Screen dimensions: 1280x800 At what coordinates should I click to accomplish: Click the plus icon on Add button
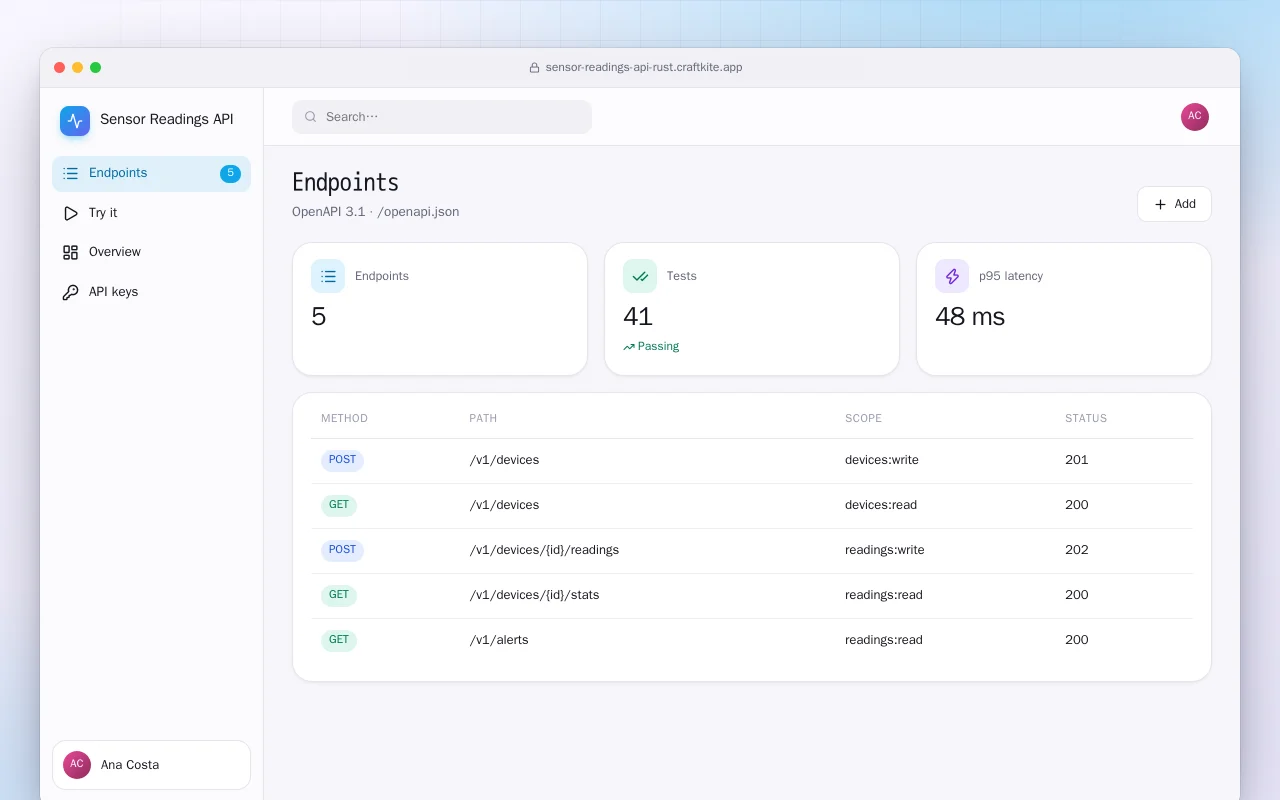(1160, 204)
